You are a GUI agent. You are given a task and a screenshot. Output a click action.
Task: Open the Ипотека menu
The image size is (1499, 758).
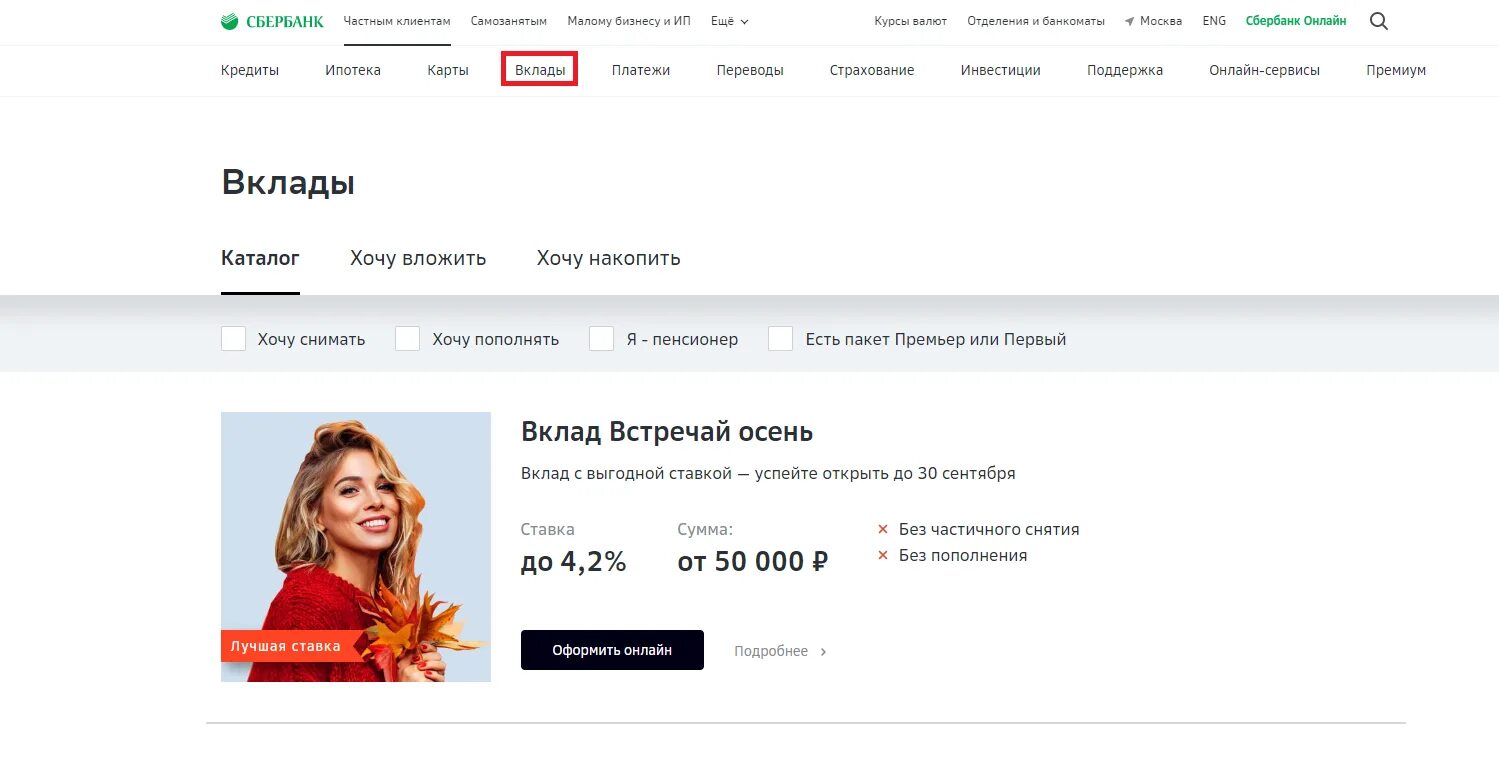click(x=353, y=70)
